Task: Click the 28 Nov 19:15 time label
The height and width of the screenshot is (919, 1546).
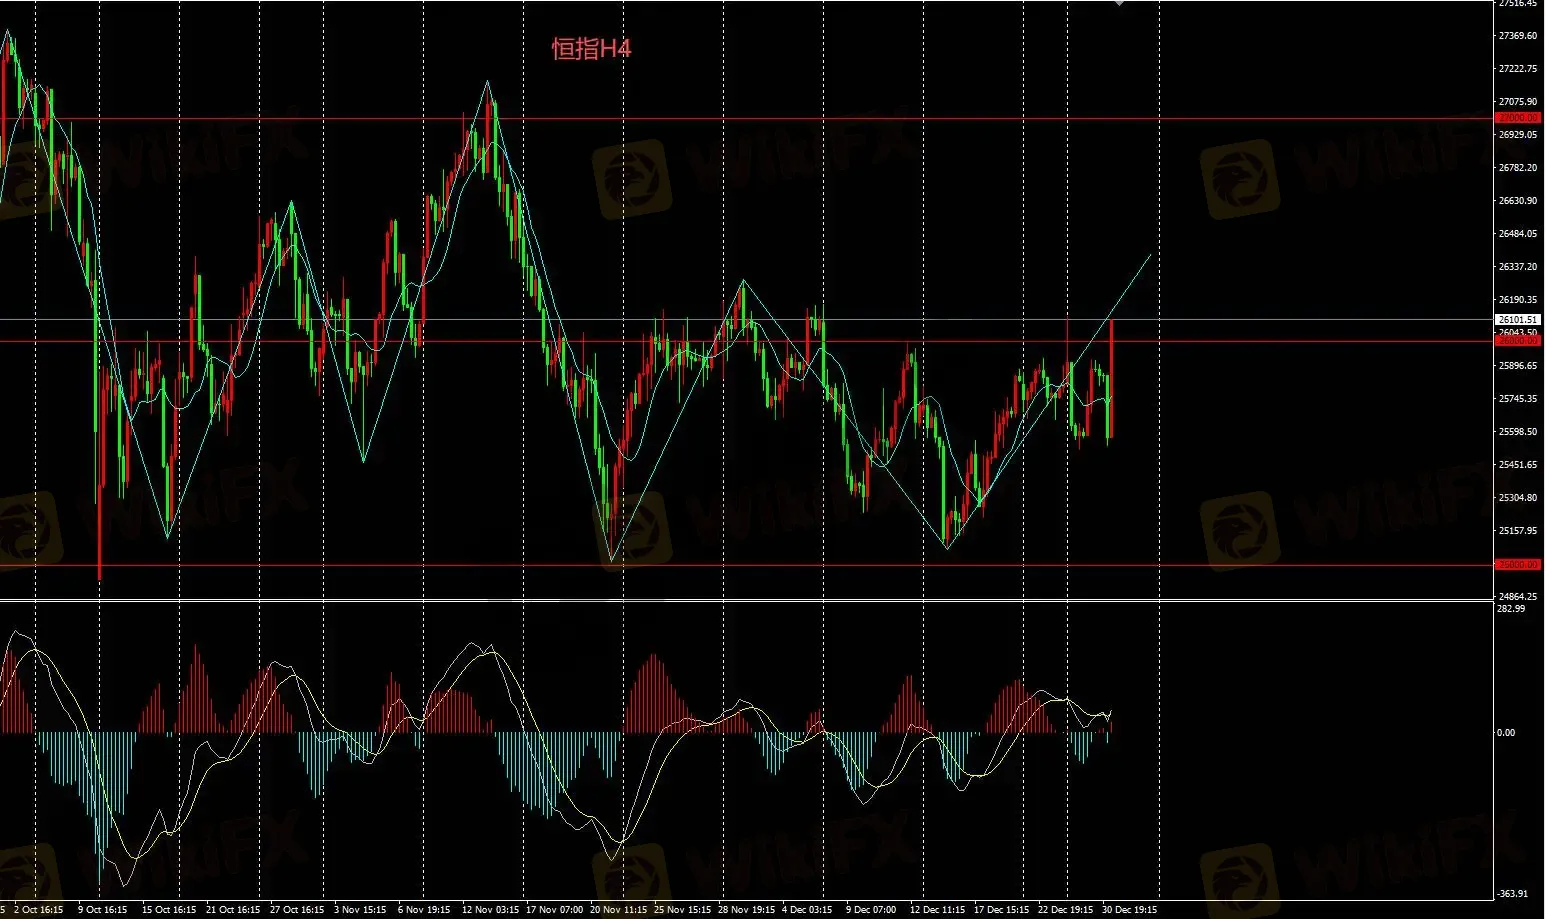Action: click(x=747, y=910)
